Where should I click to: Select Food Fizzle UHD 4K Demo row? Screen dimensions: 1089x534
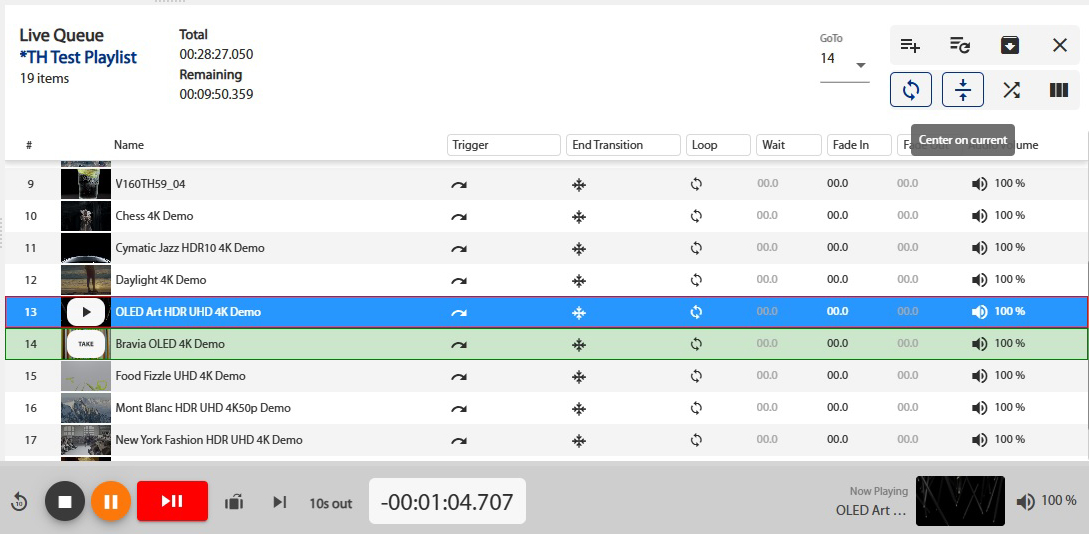click(546, 376)
